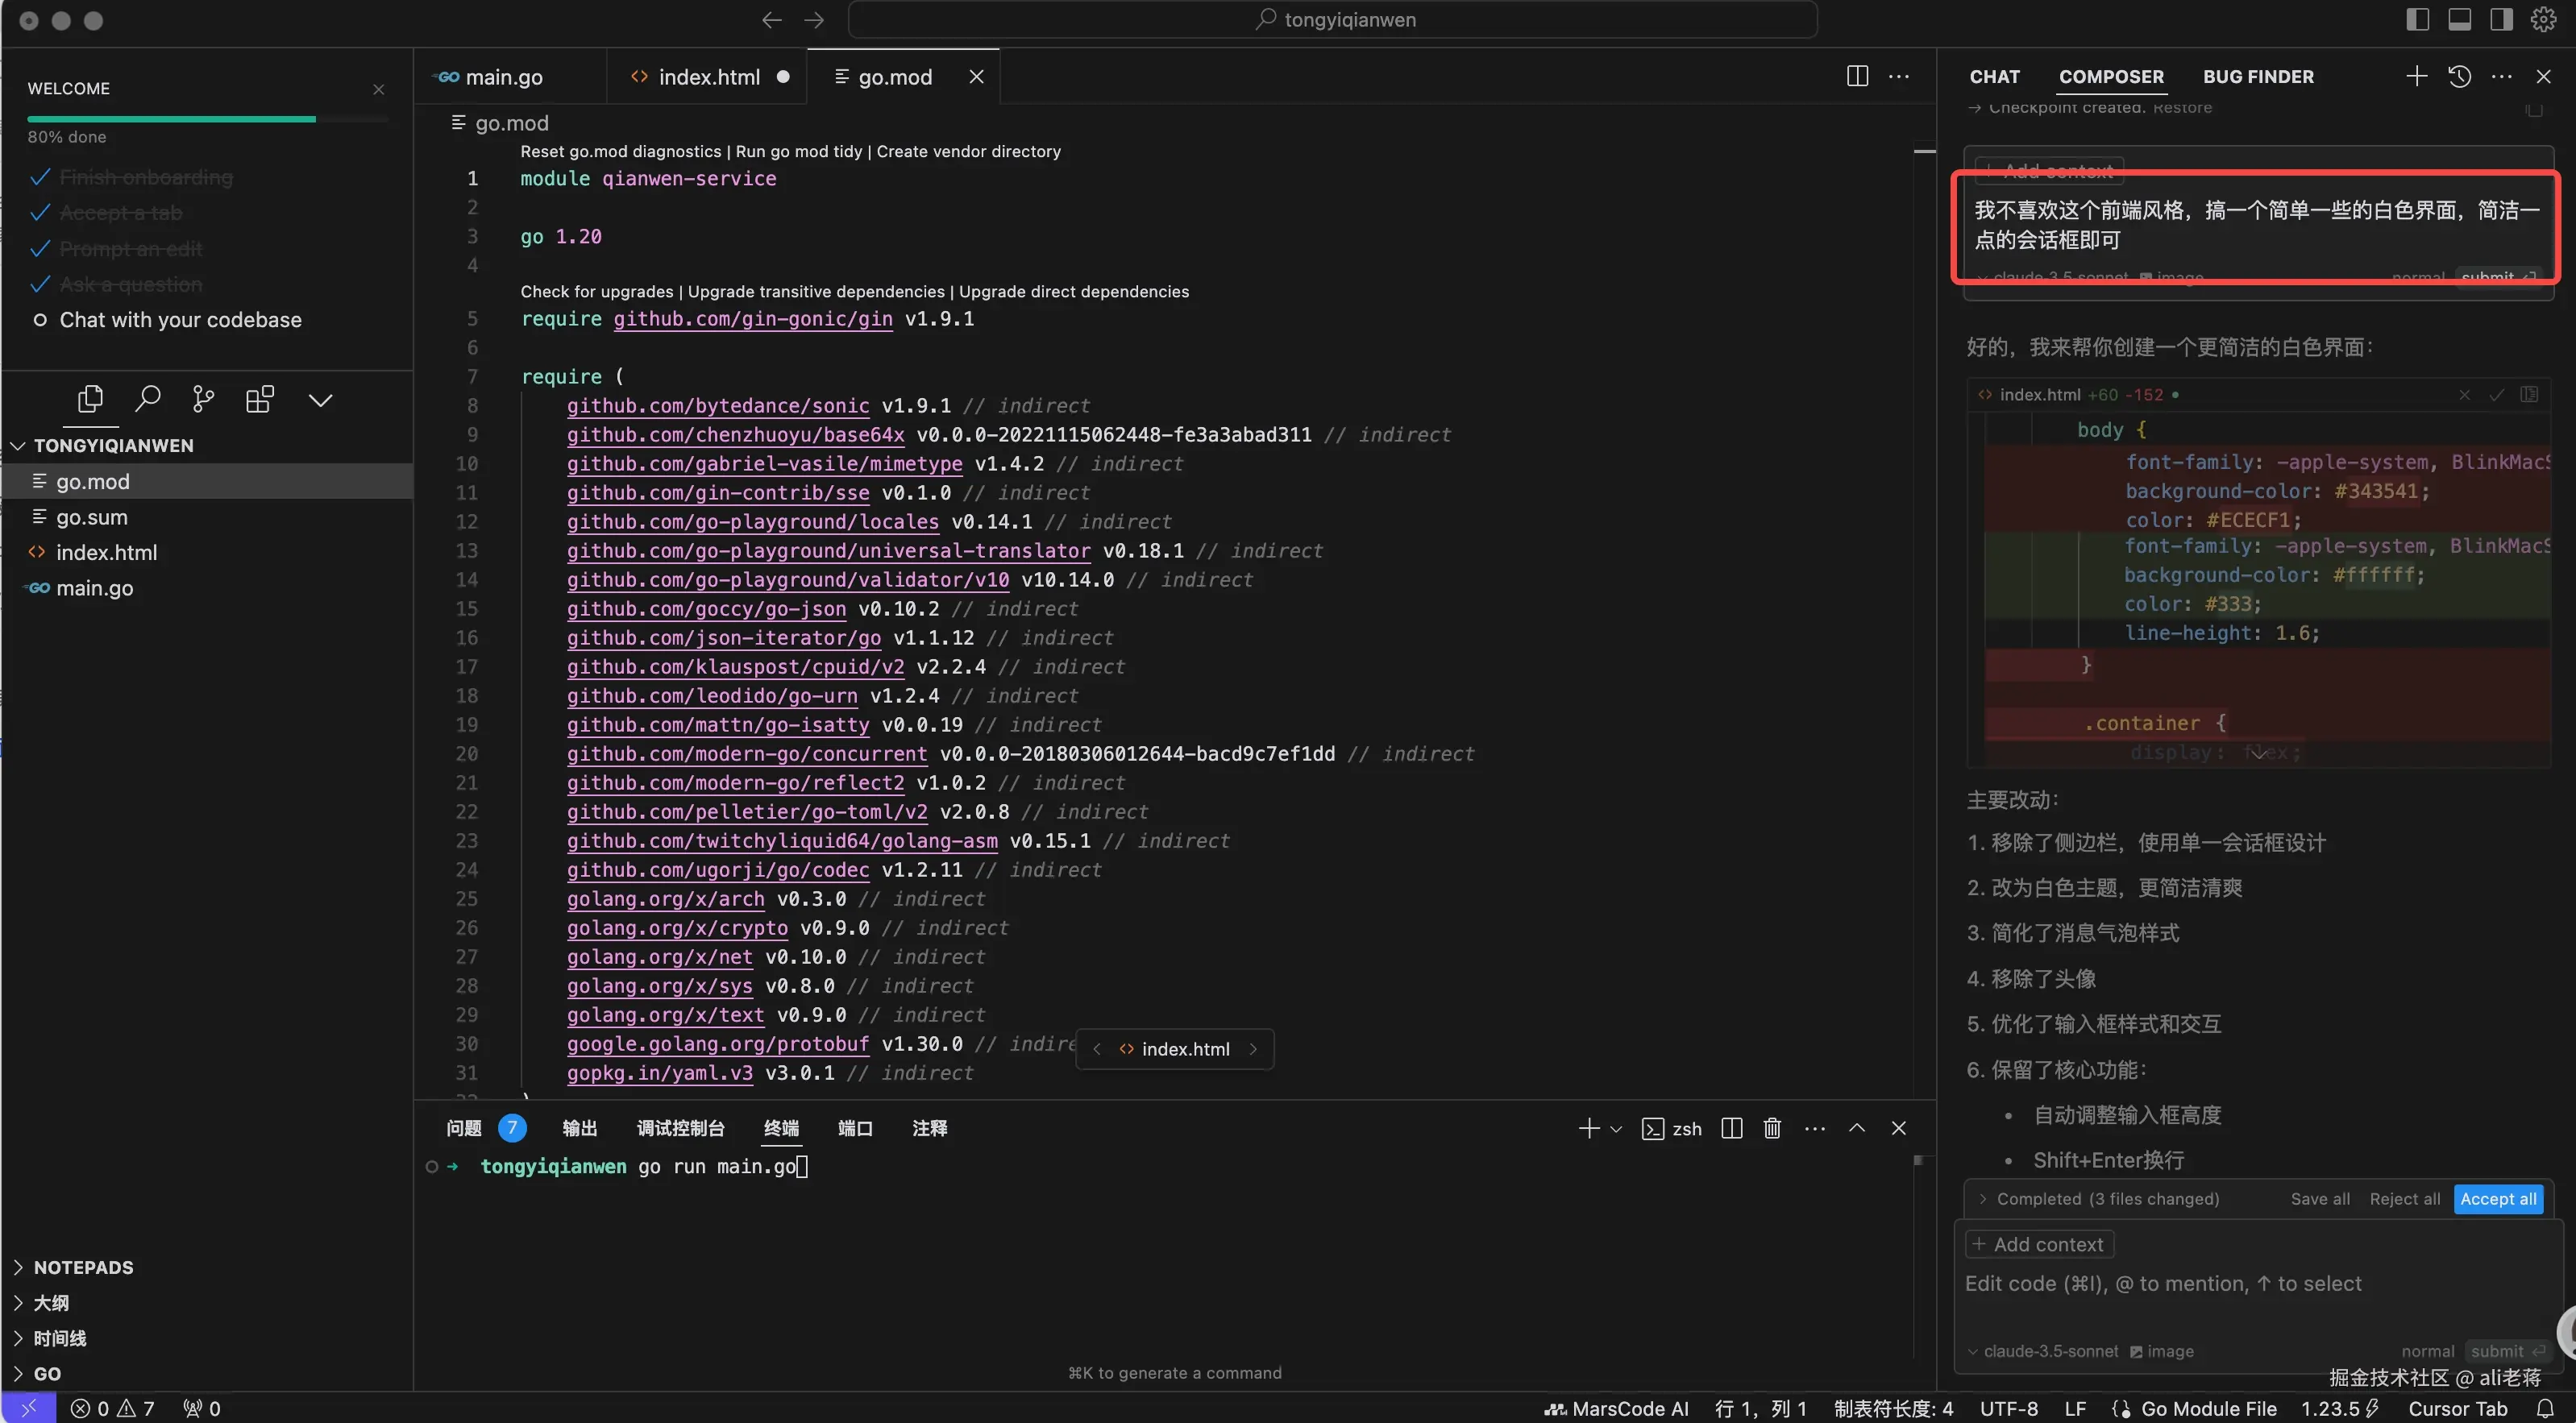
Task: Open the Extensions sidebar icon
Action: point(259,399)
